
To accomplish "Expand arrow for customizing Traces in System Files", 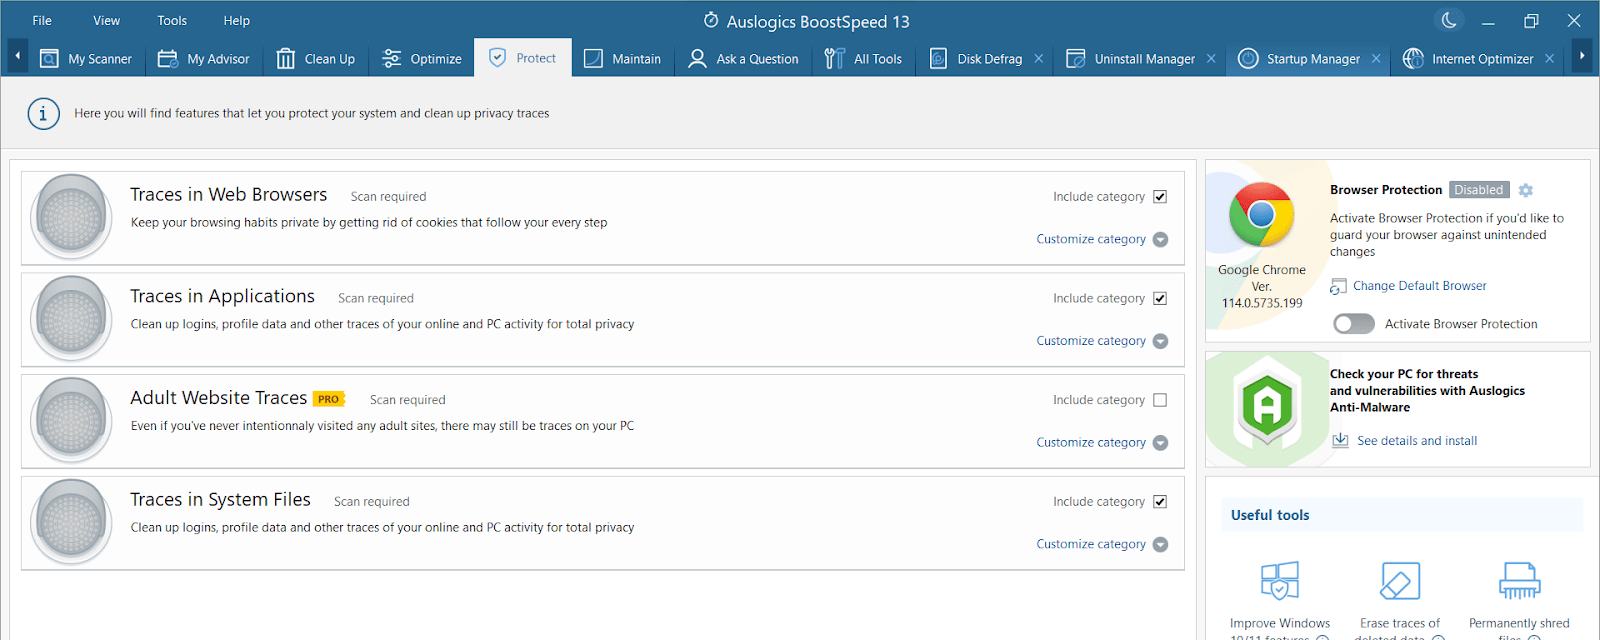I will pyautogui.click(x=1160, y=545).
